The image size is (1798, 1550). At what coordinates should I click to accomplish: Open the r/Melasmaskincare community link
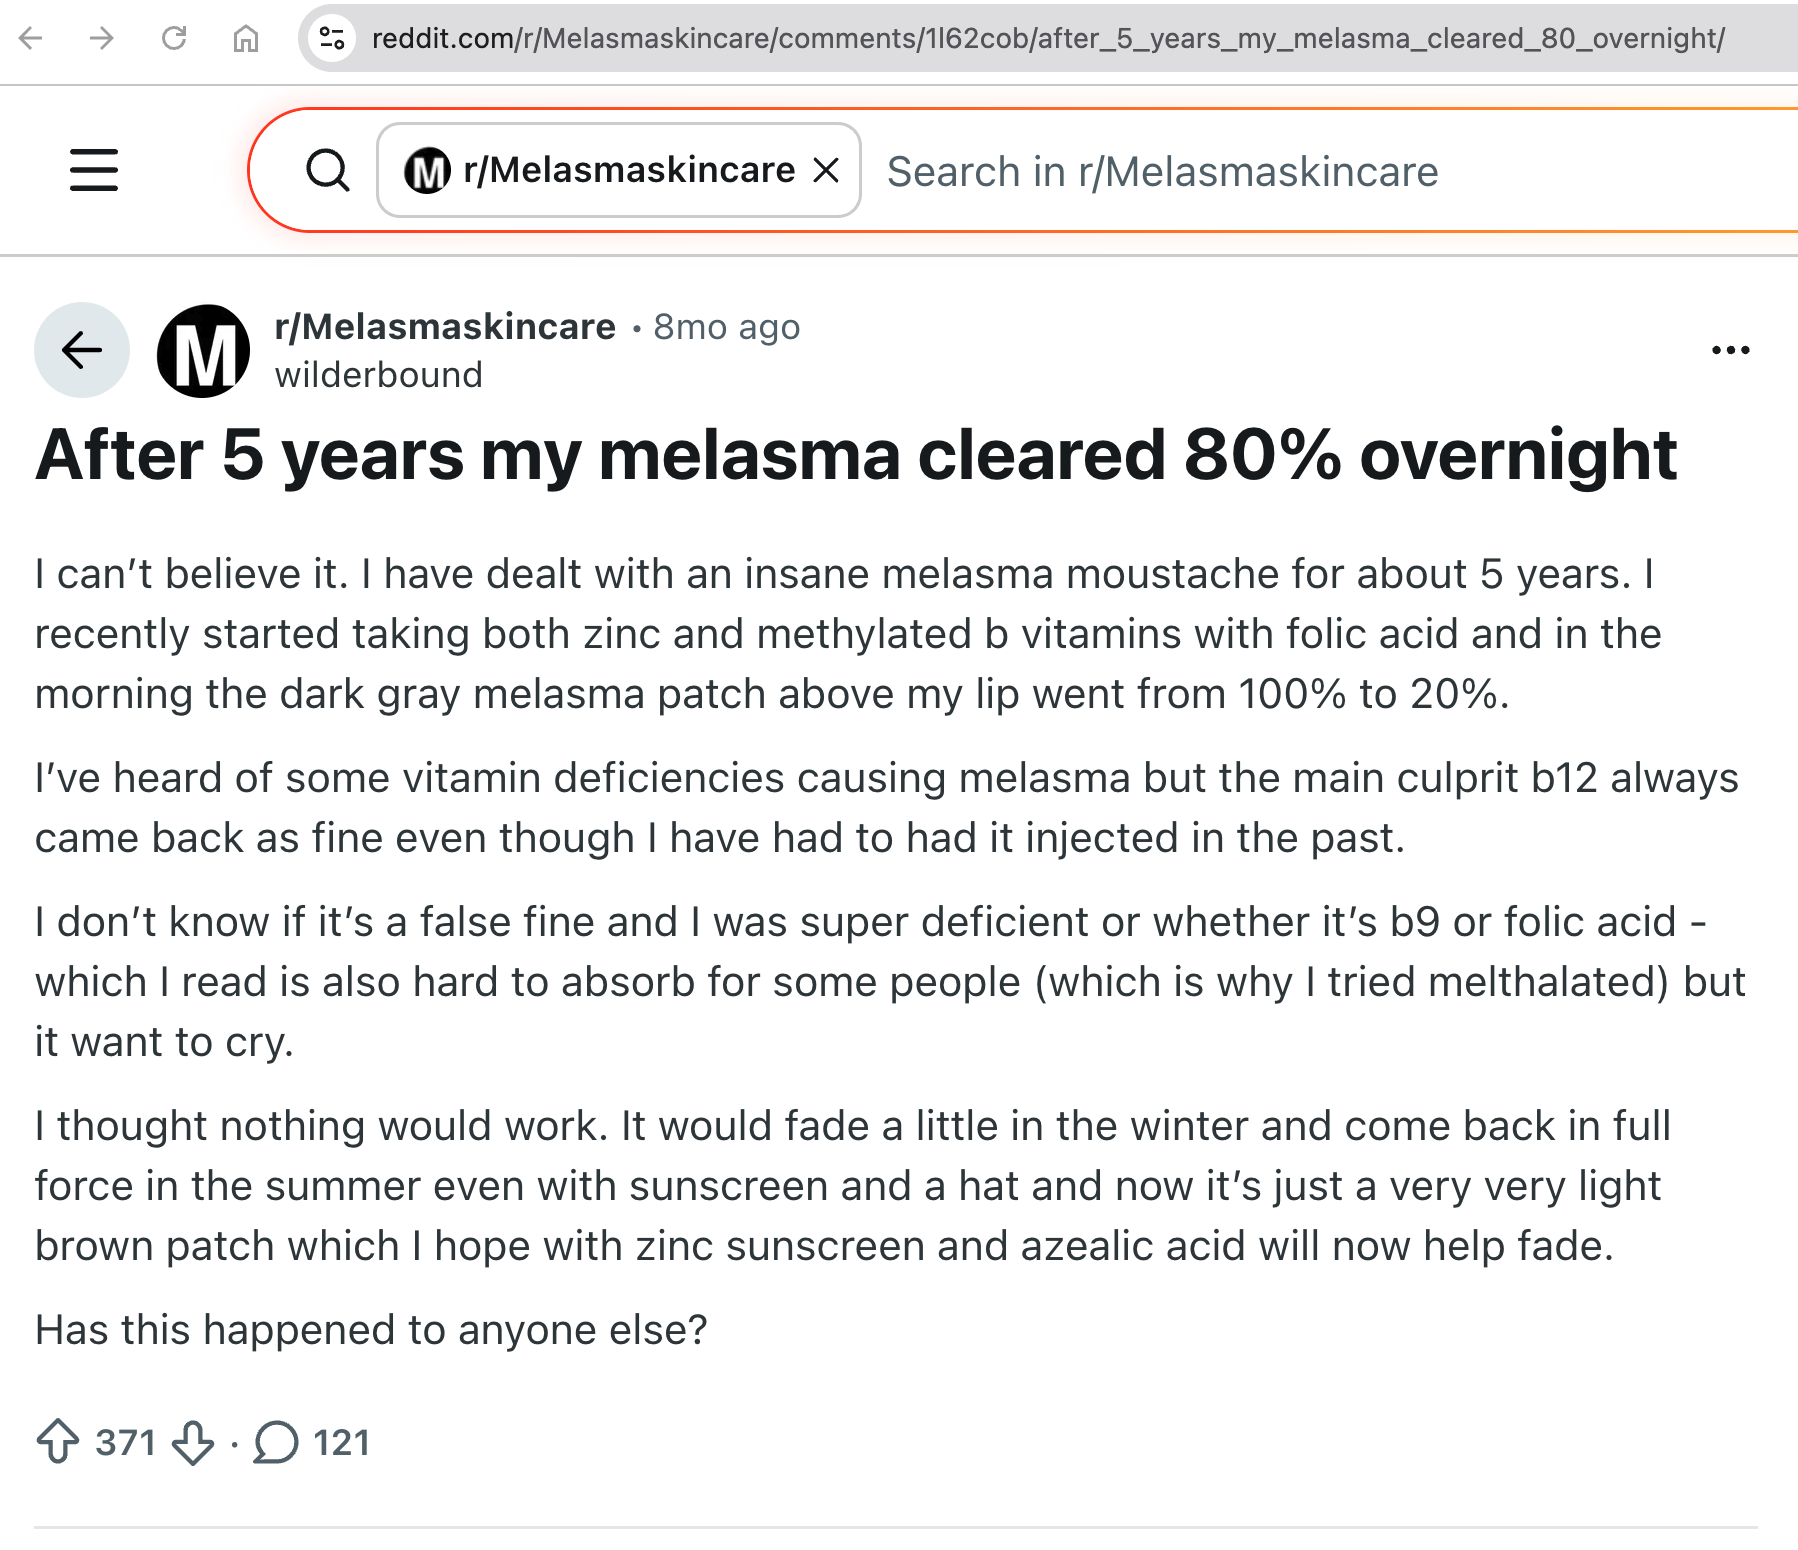click(445, 327)
